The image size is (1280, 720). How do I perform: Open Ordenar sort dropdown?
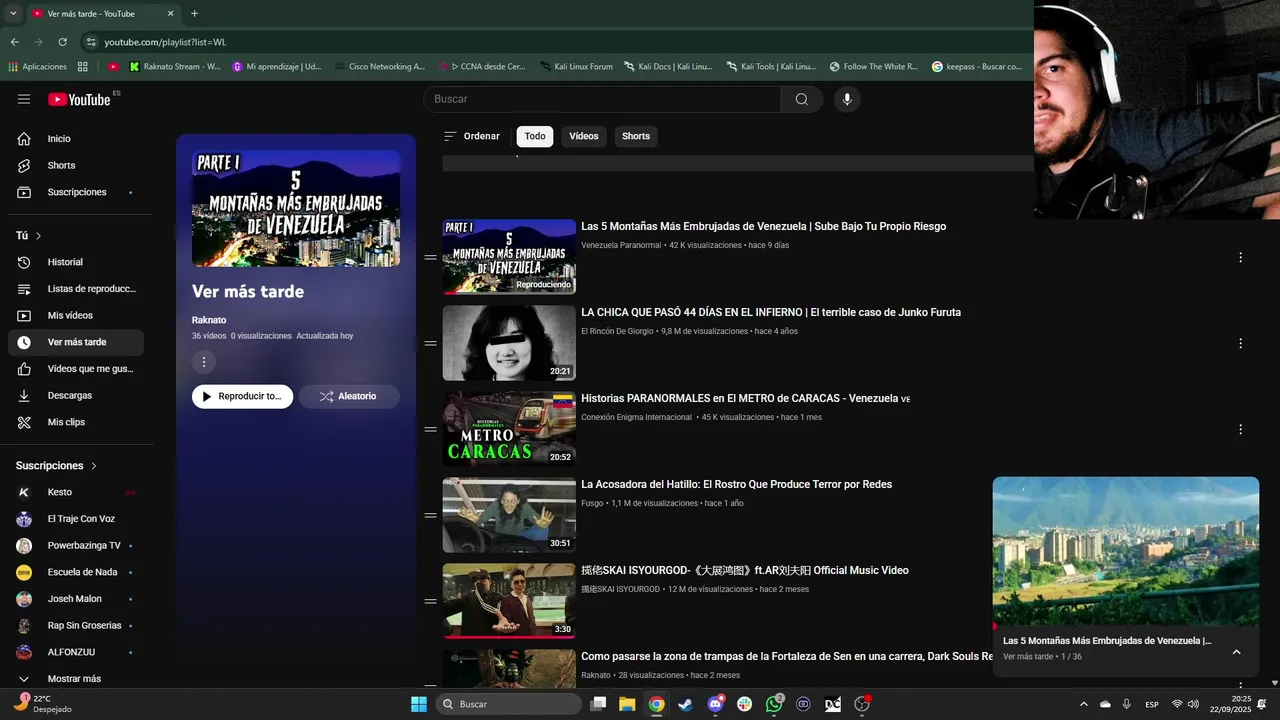coord(472,136)
